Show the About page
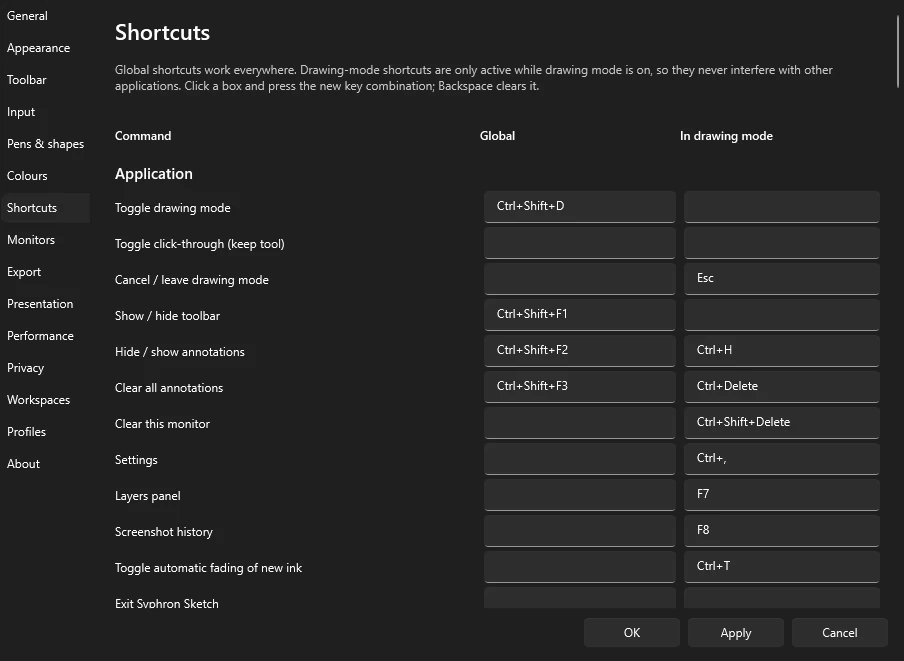904x661 pixels. (x=45, y=464)
